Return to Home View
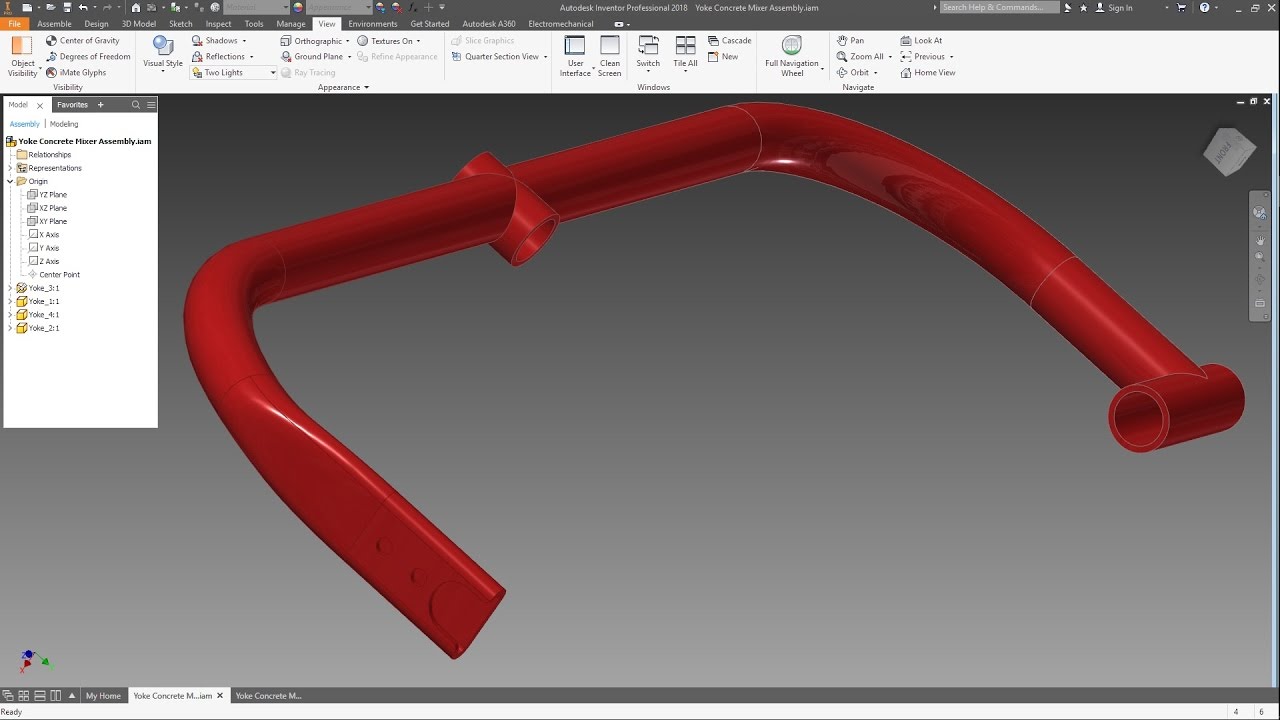This screenshot has height=720, width=1280. [928, 73]
